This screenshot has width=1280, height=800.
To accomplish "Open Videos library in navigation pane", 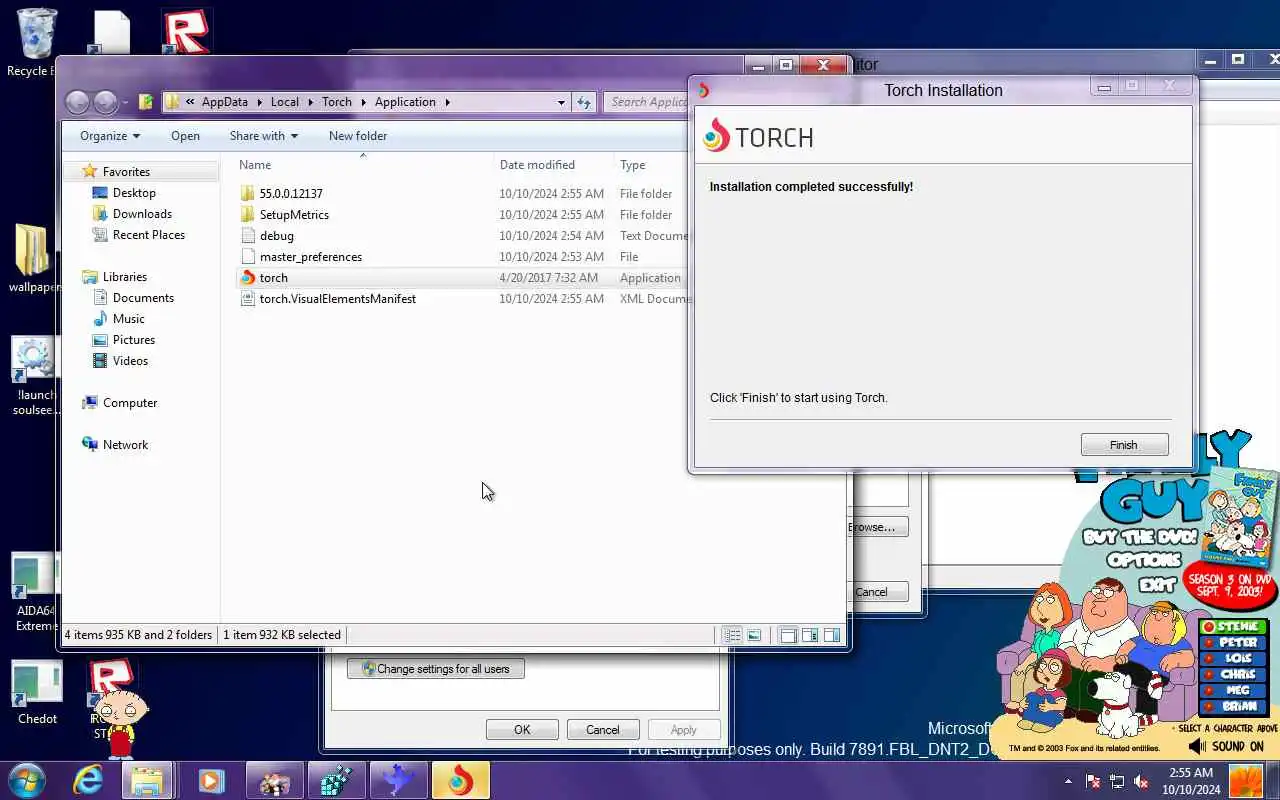I will 130,361.
